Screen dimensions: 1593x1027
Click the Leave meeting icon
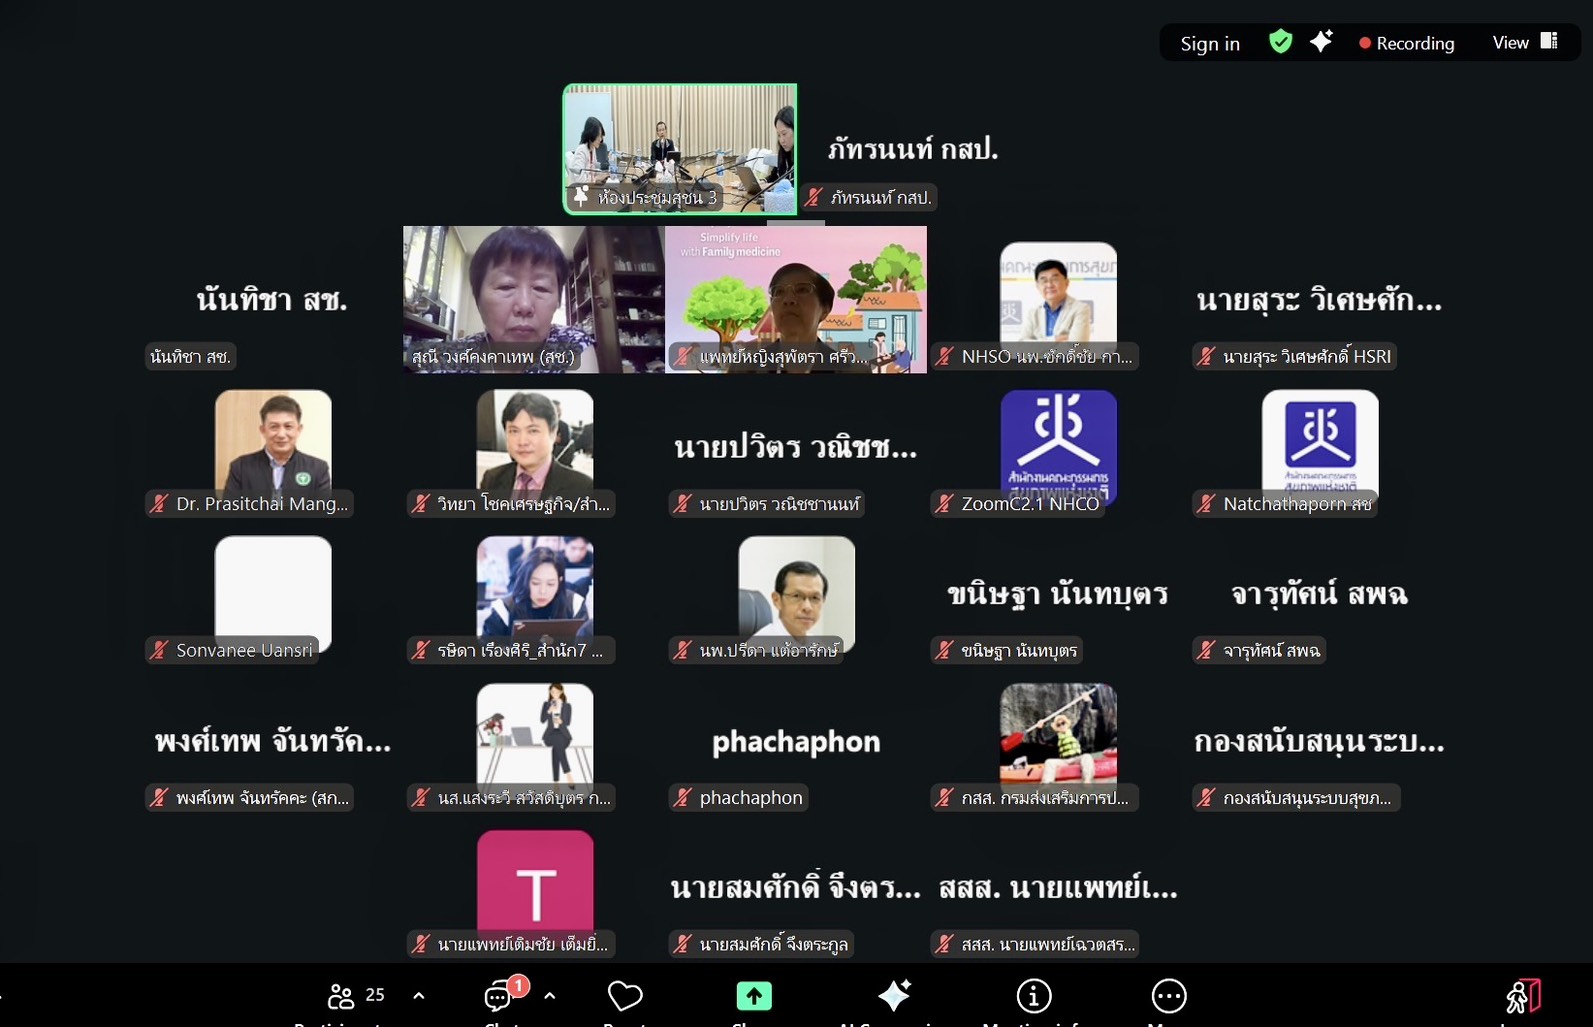coord(1522,996)
